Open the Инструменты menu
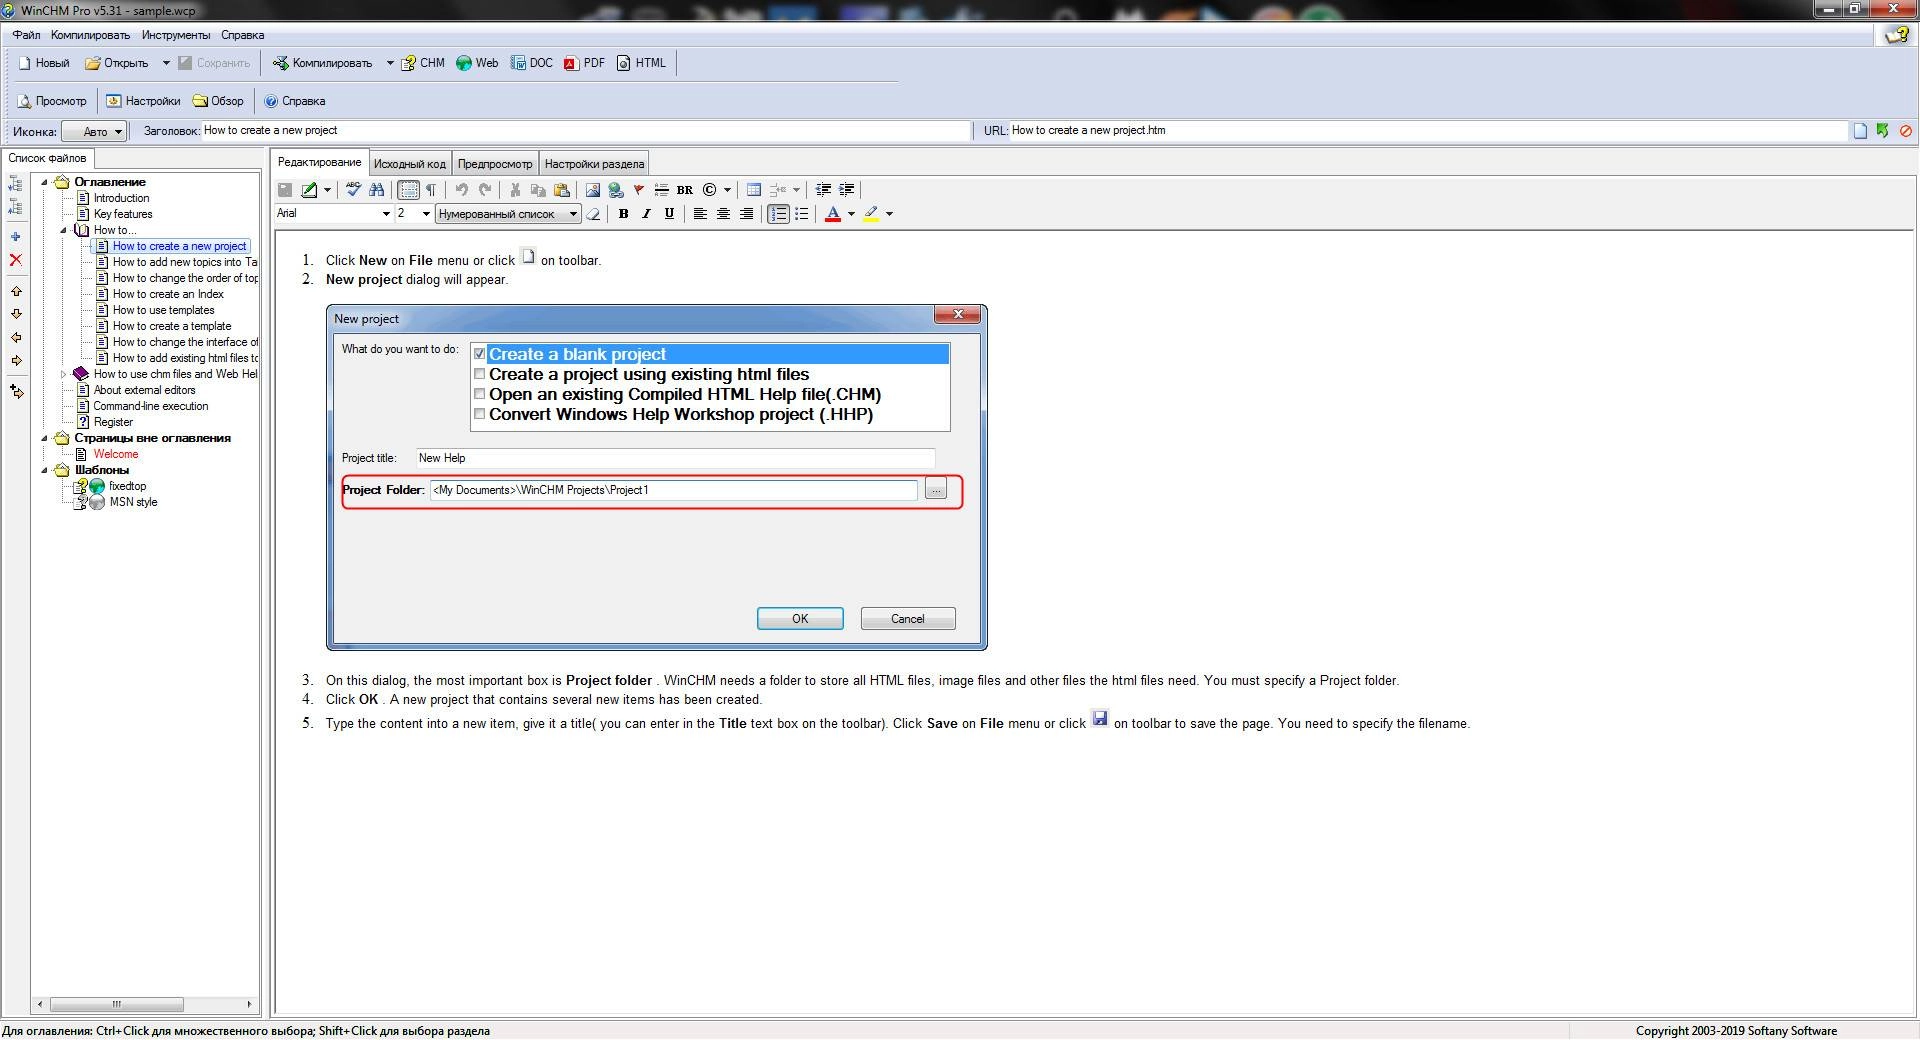This screenshot has width=1920, height=1040. pos(176,35)
